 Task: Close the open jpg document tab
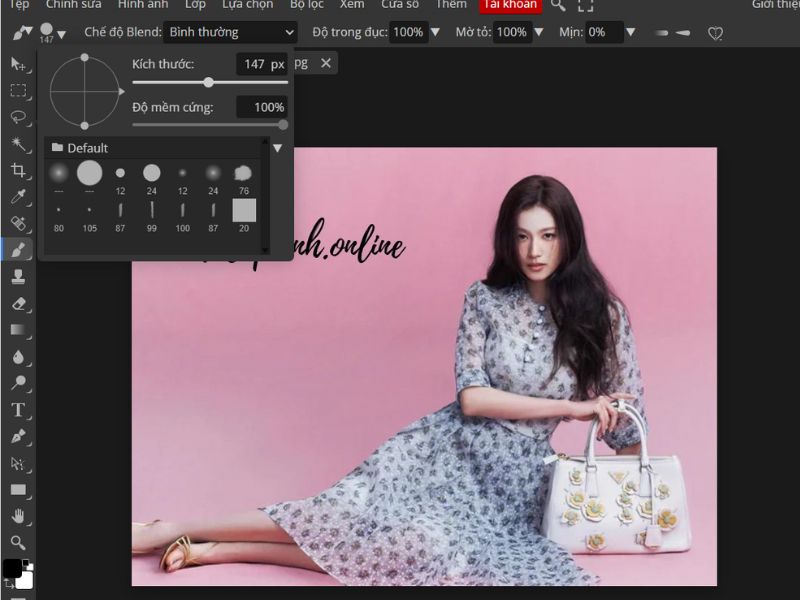coord(326,63)
